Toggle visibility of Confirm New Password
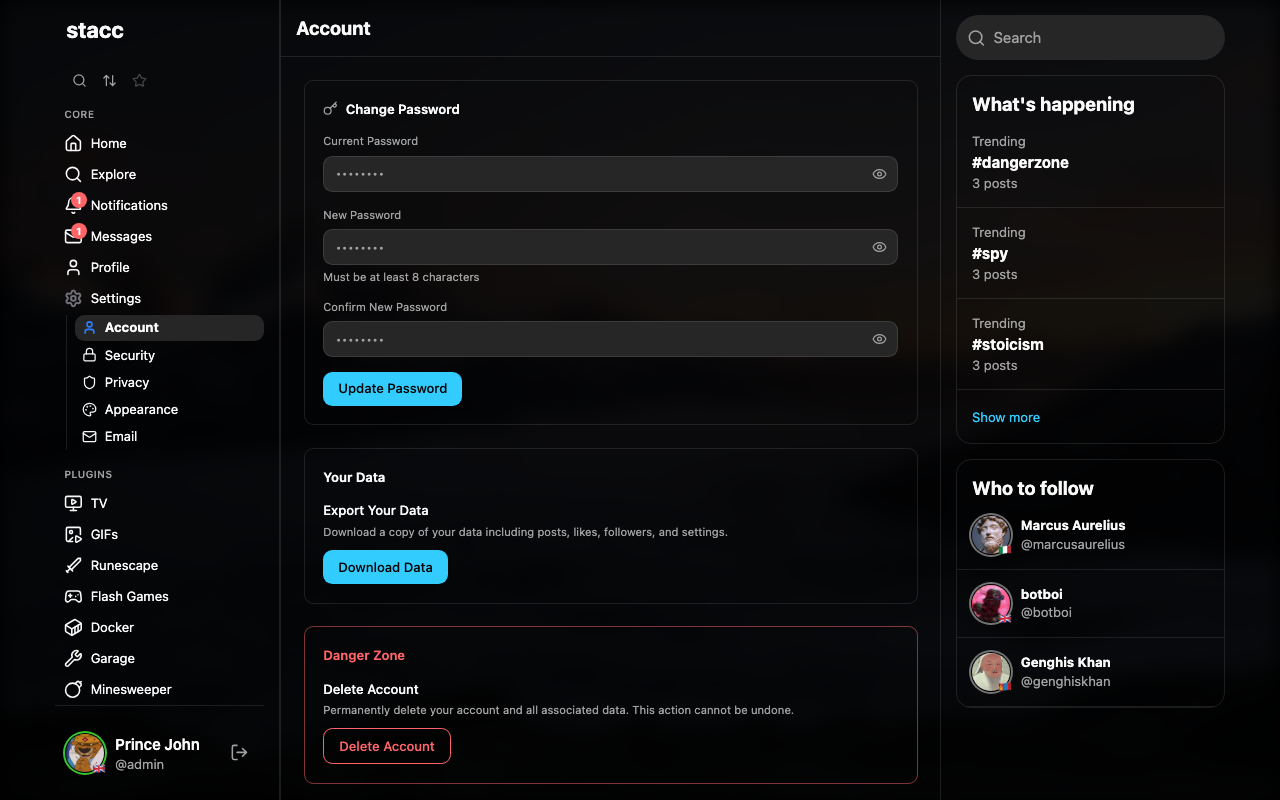Viewport: 1280px width, 800px height. tap(879, 339)
